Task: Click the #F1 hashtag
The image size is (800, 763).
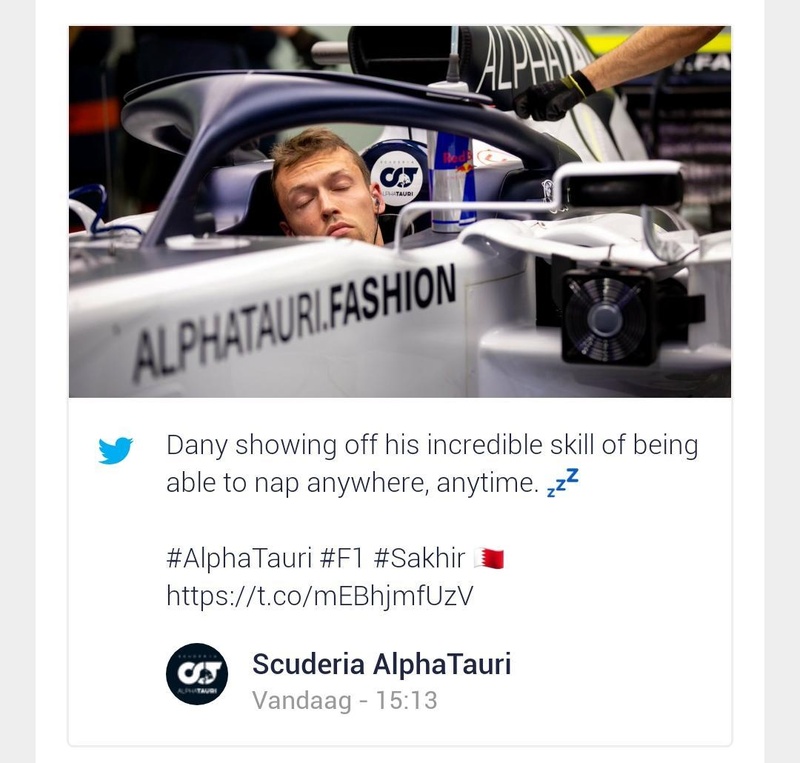Action: click(342, 558)
